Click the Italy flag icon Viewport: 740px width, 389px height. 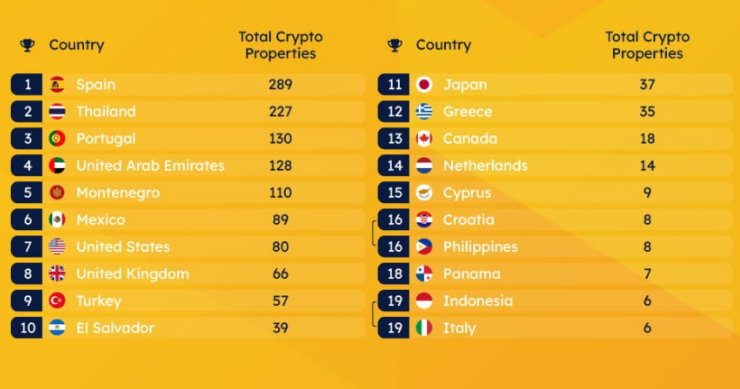(424, 328)
